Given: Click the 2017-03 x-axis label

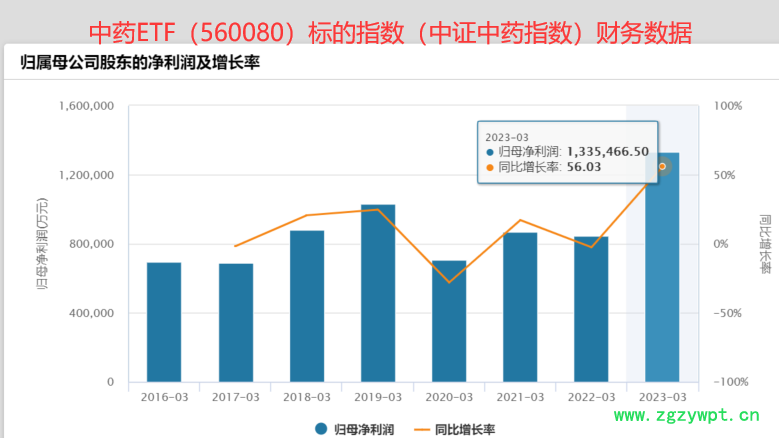Looking at the screenshot, I should 236,397.
